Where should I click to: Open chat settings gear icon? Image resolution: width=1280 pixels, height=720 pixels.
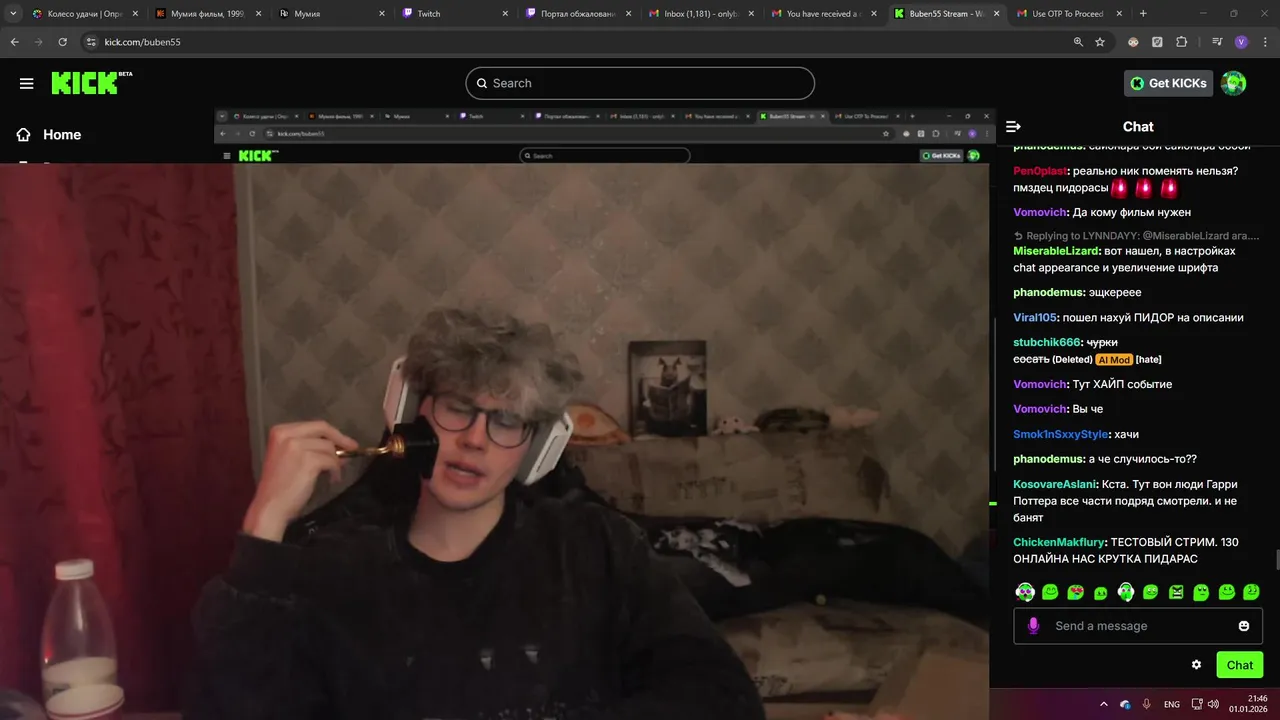[x=1196, y=665]
